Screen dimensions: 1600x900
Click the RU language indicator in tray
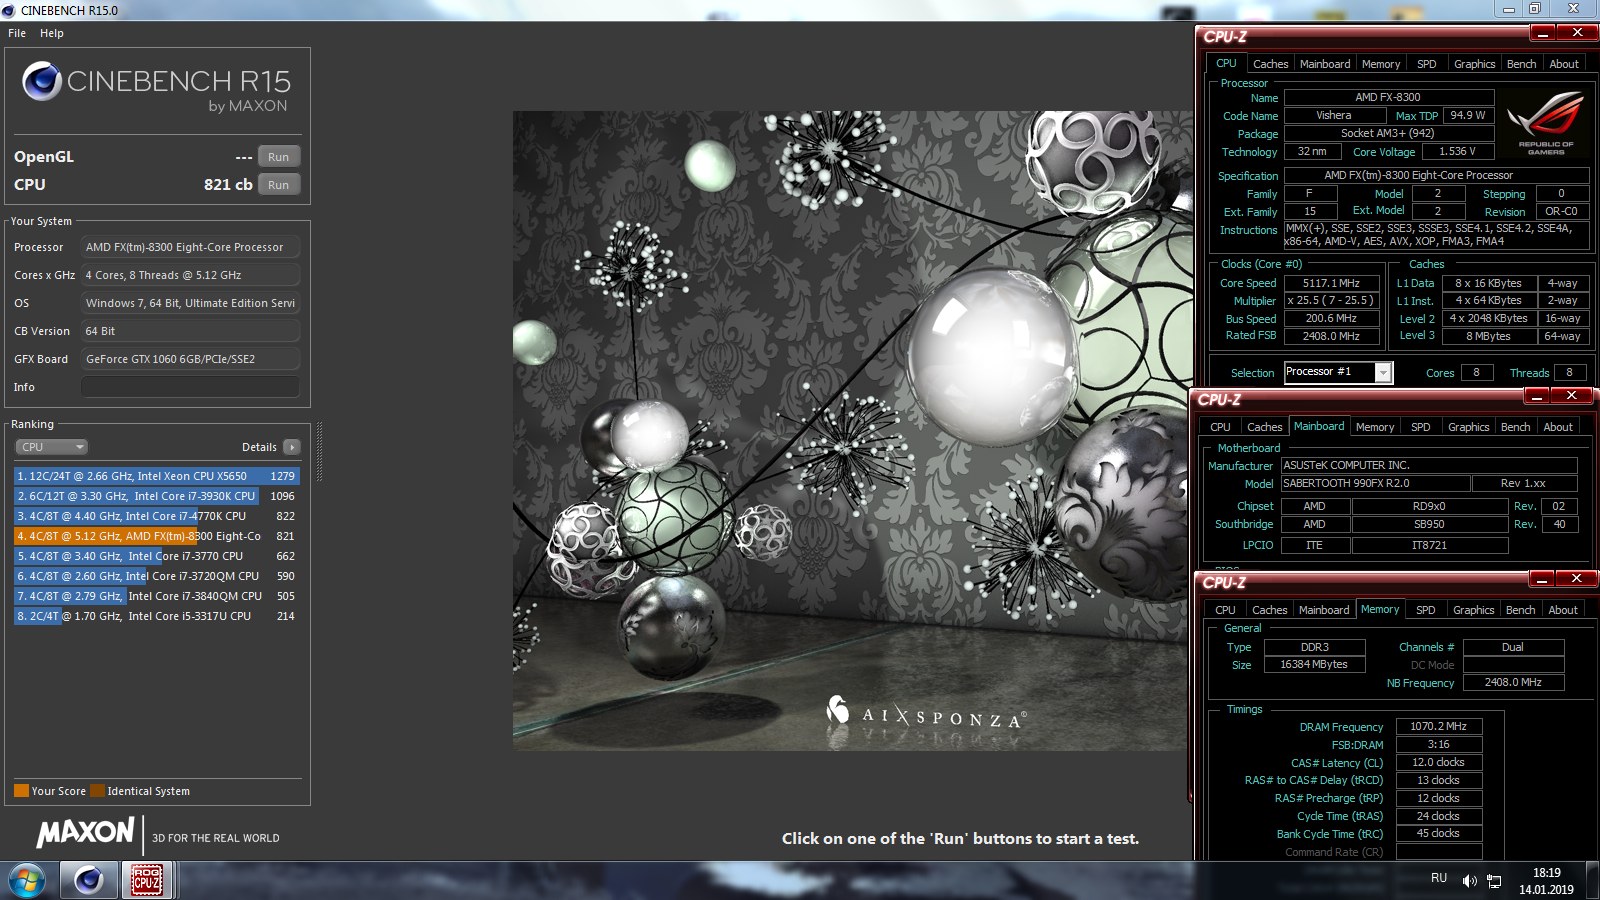tap(1439, 878)
